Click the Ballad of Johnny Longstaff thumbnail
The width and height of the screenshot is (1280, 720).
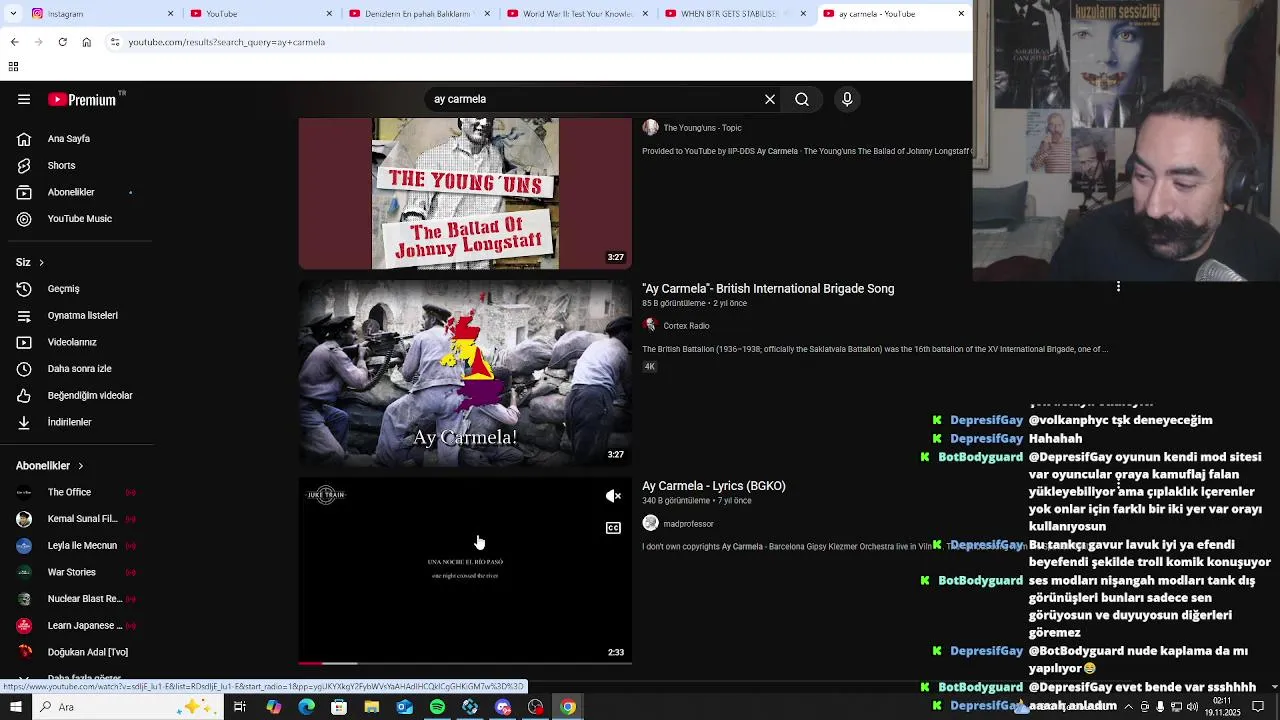[465, 194]
